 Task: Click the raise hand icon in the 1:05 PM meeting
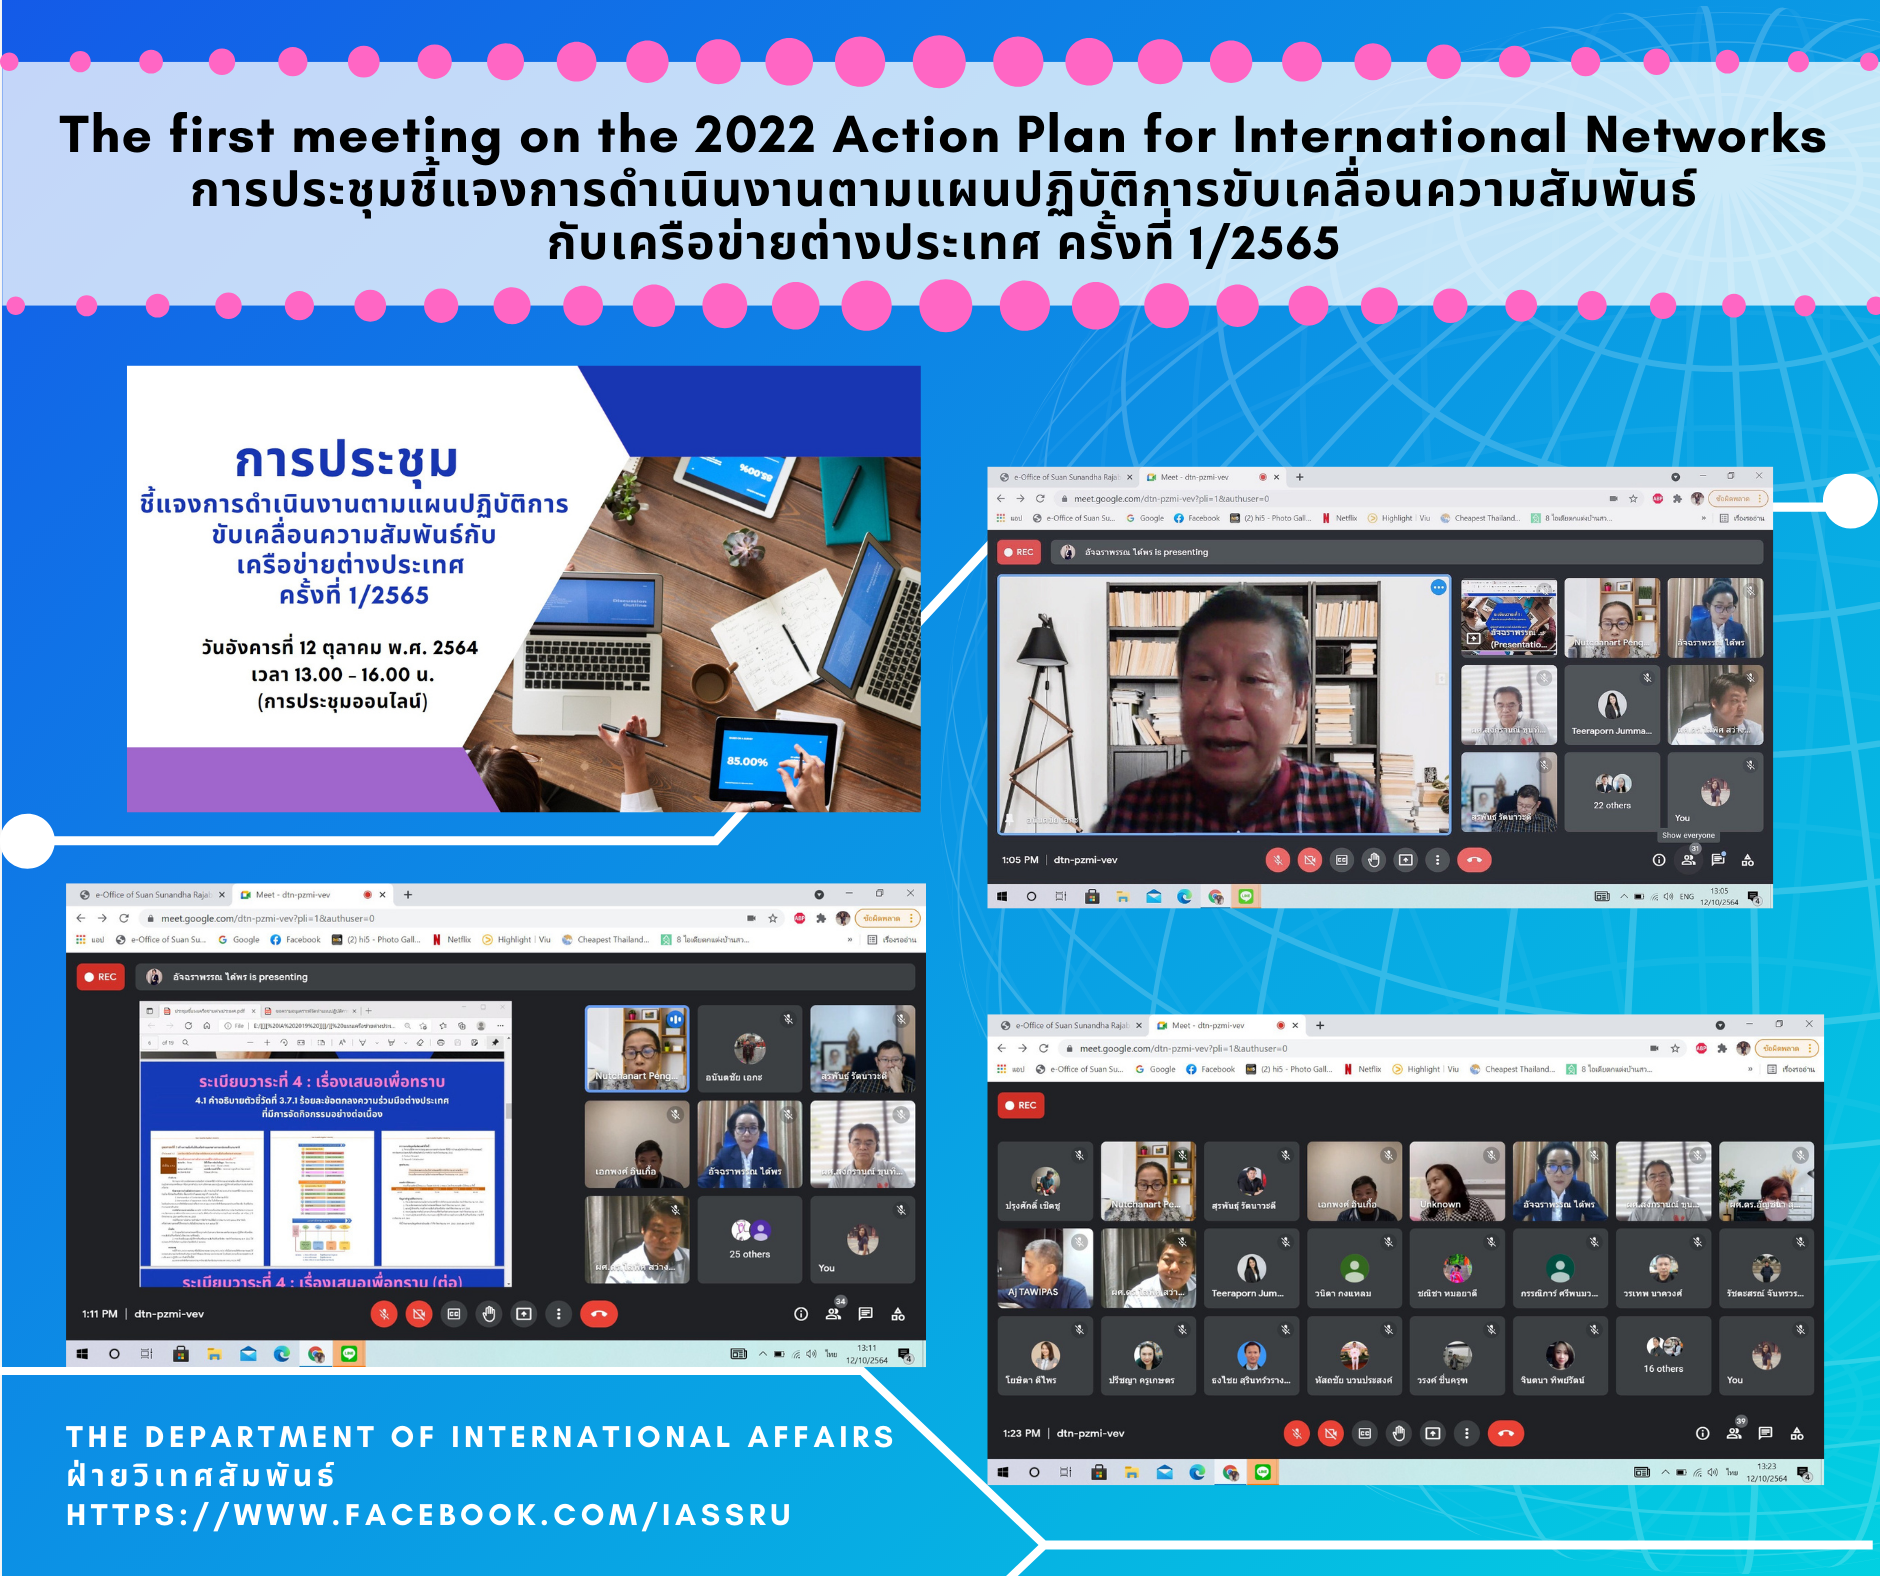1374,860
